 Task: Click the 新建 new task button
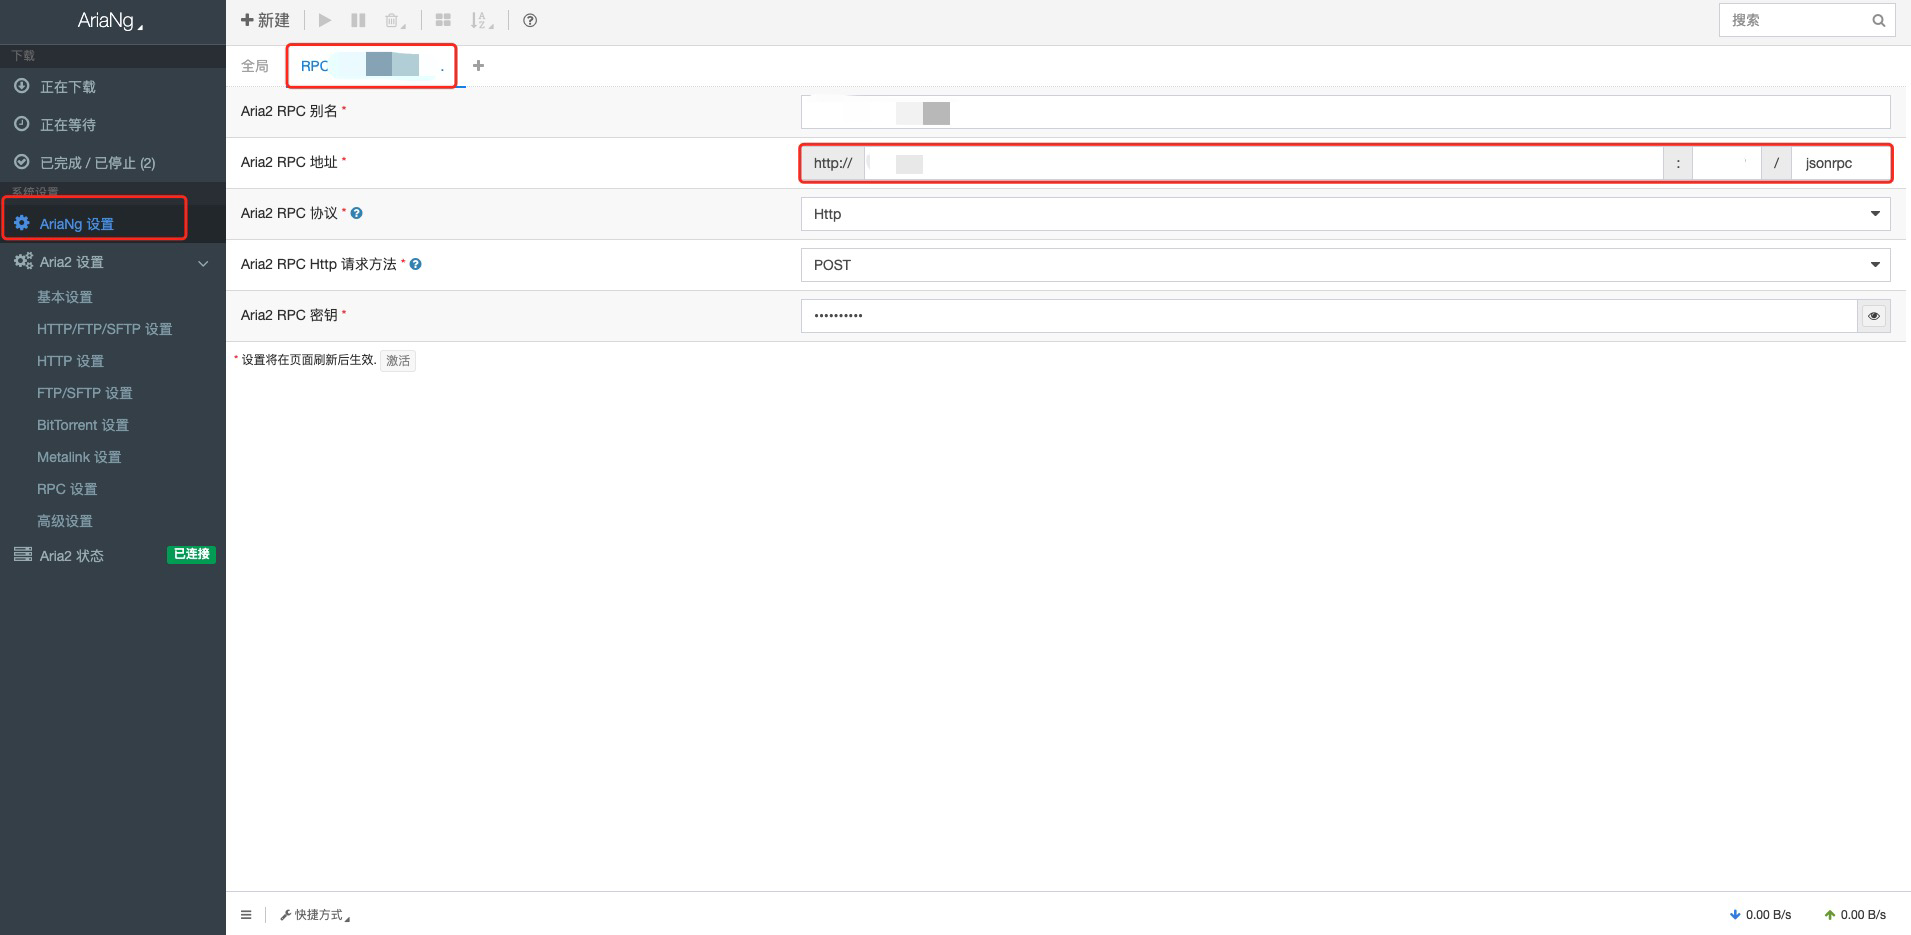point(265,20)
